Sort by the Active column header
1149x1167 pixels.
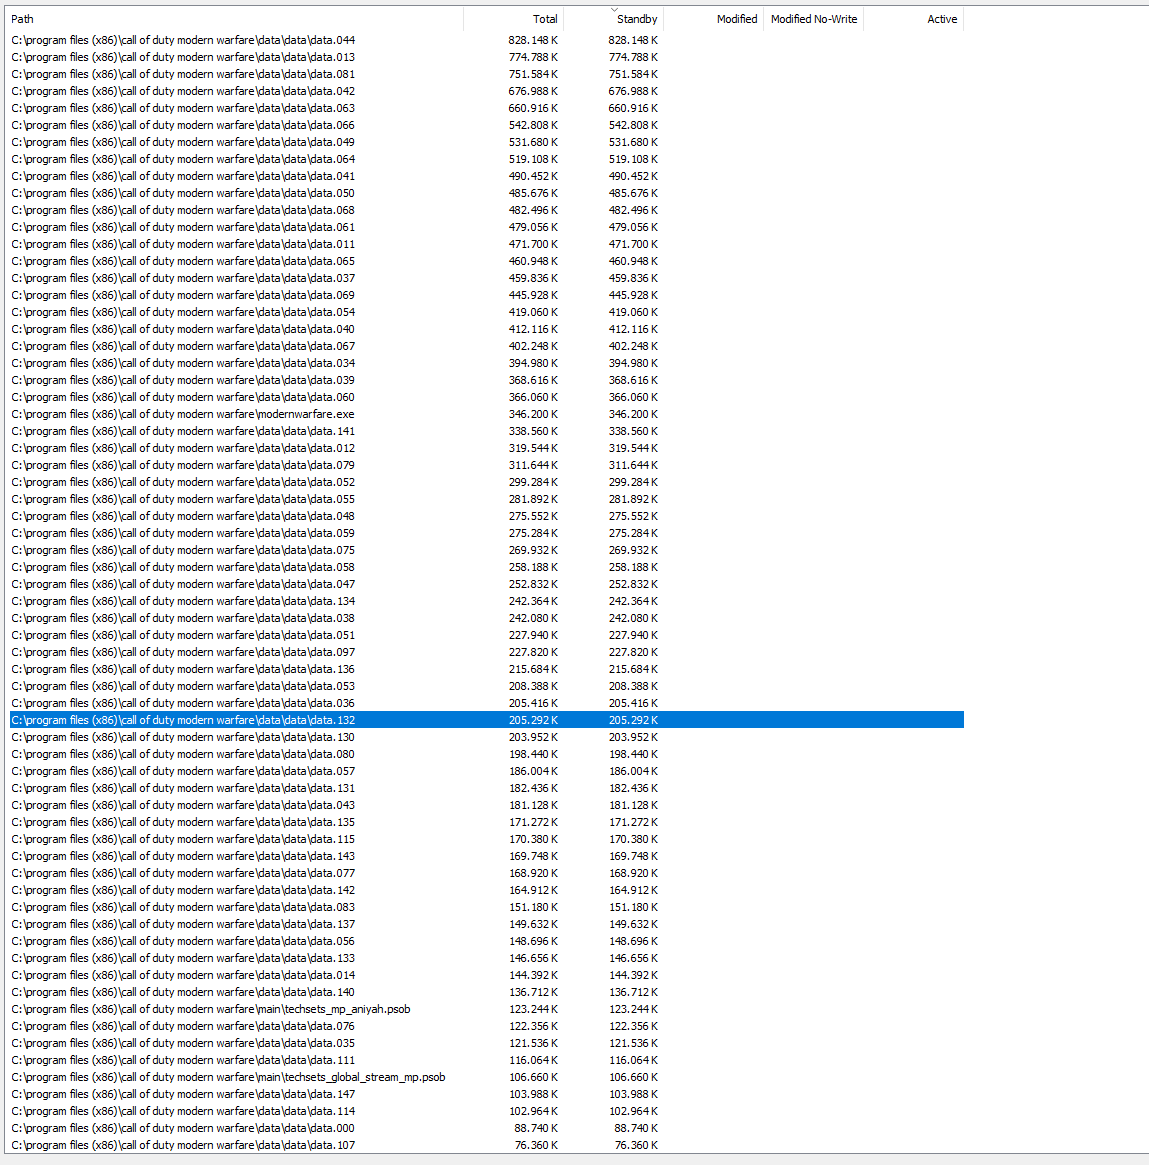913,19
